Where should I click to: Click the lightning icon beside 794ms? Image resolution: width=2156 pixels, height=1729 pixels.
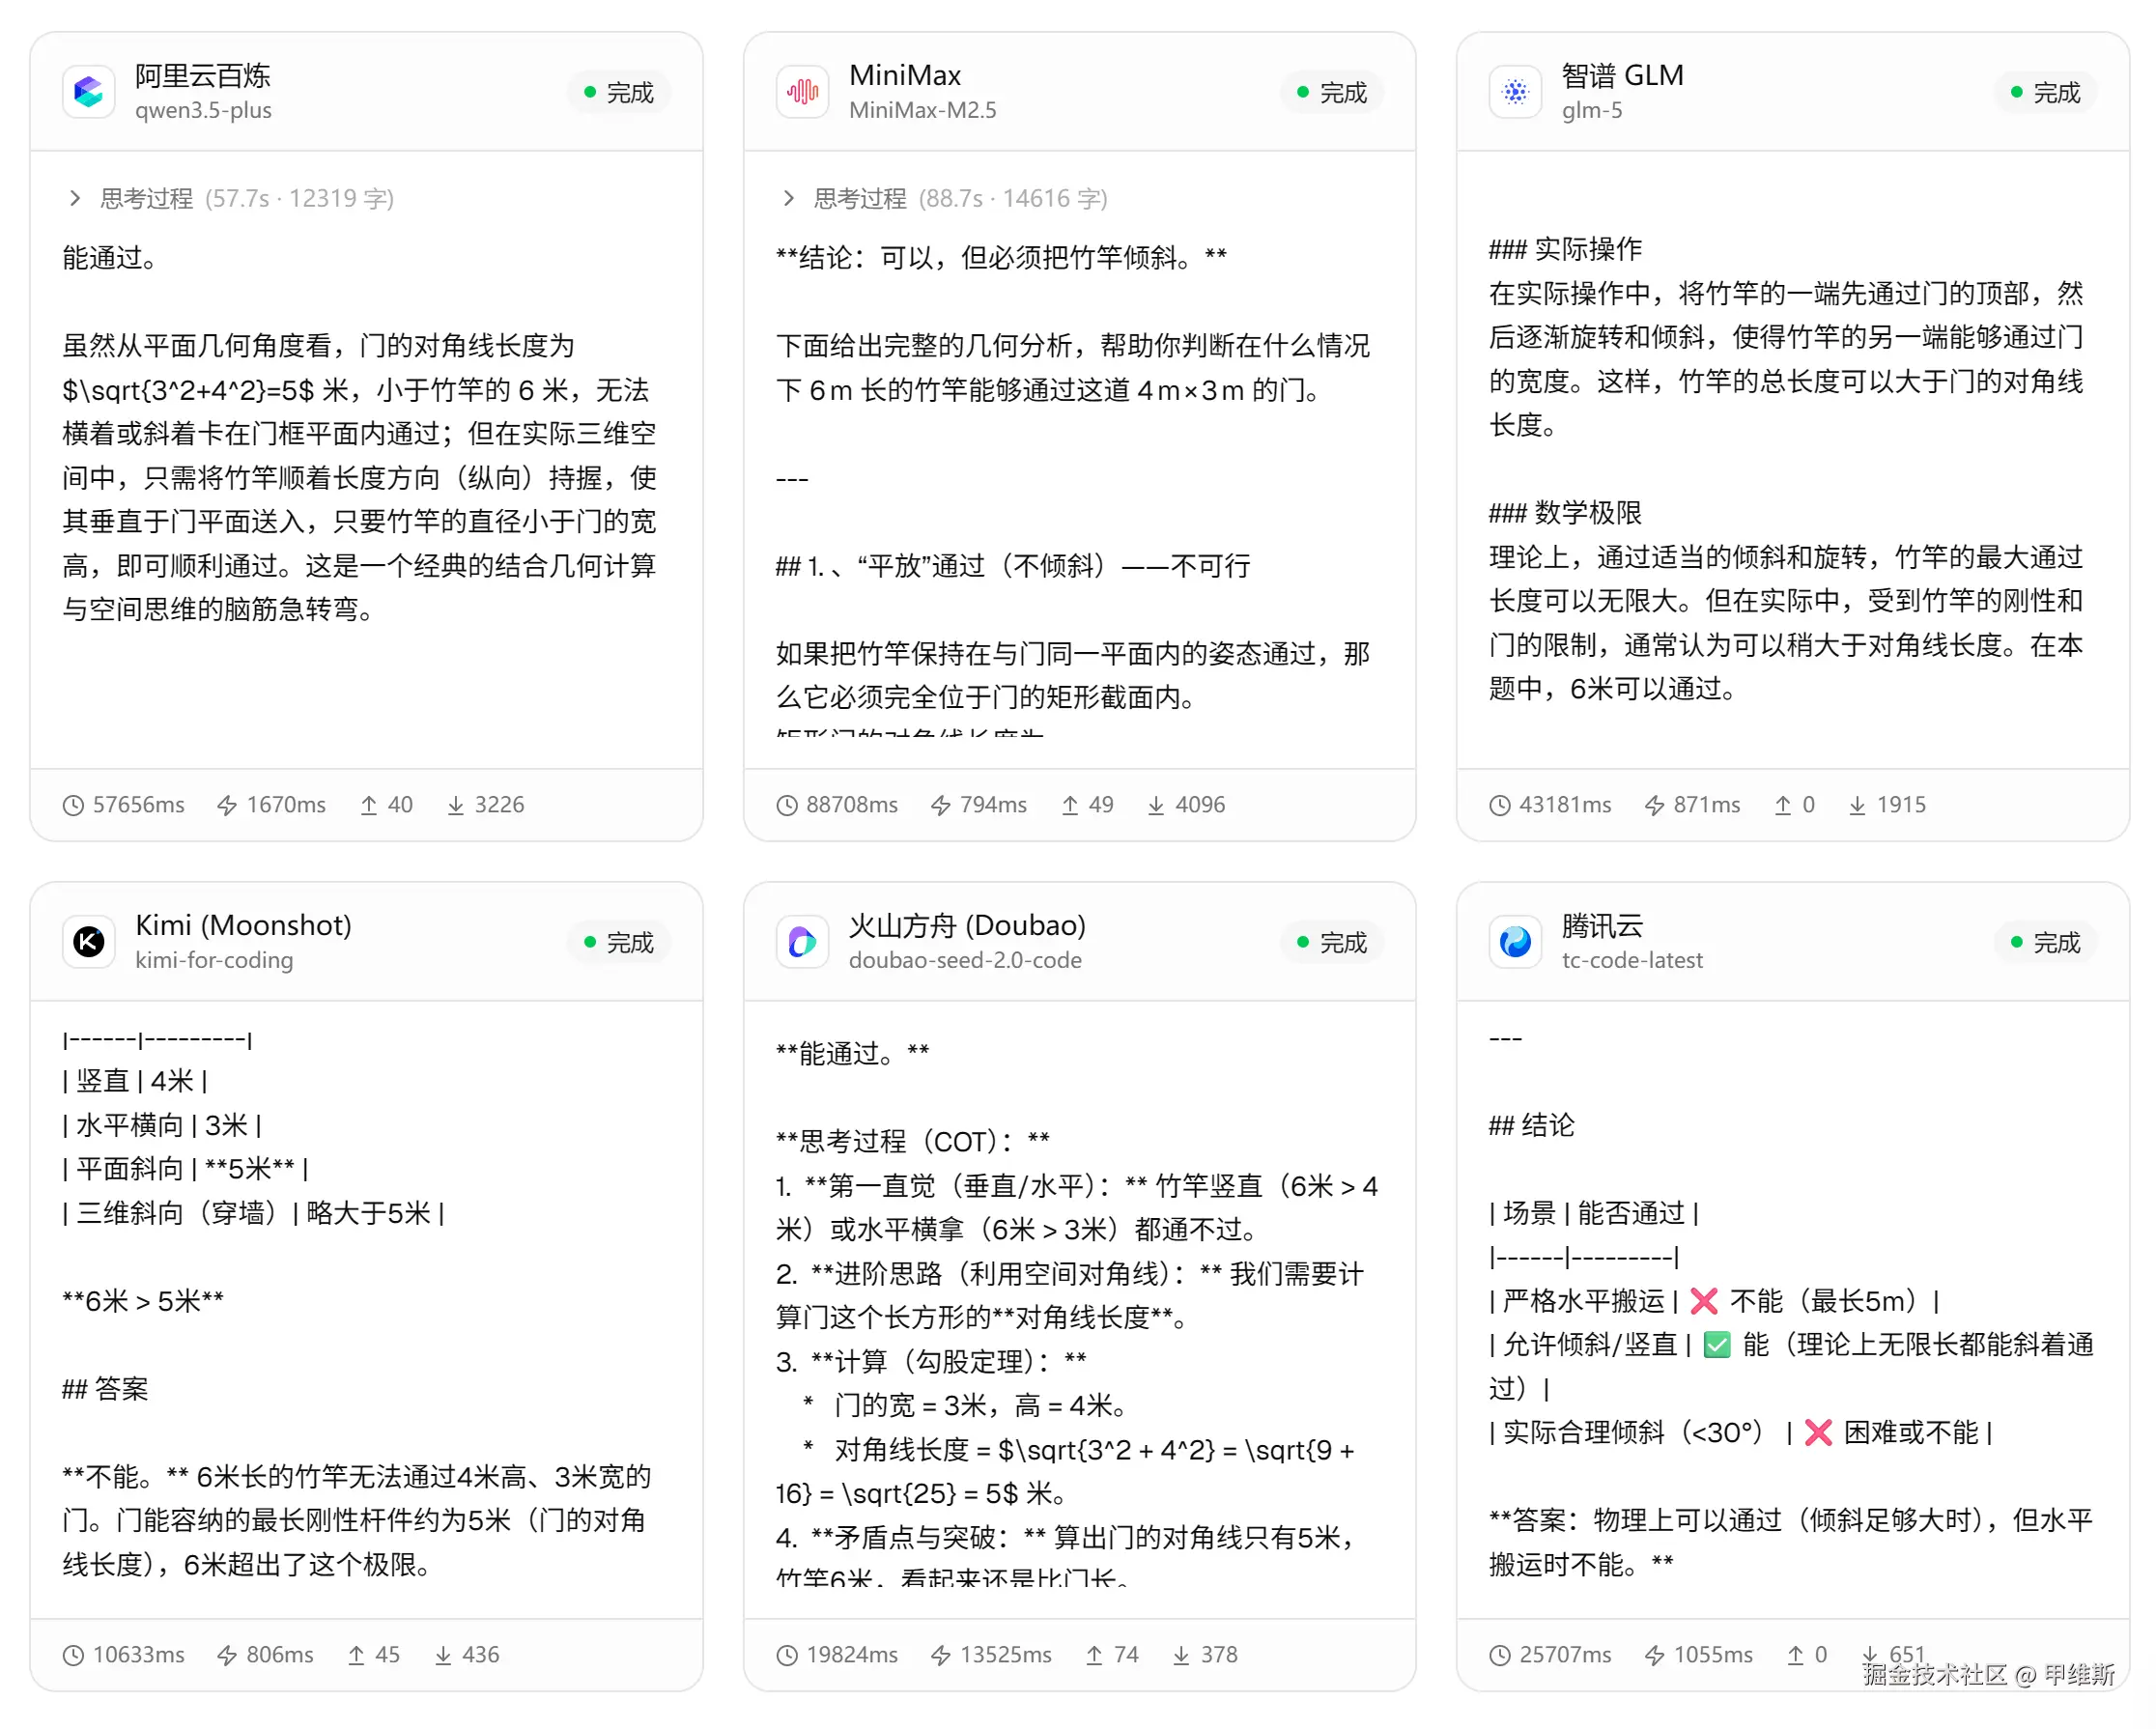[x=940, y=805]
